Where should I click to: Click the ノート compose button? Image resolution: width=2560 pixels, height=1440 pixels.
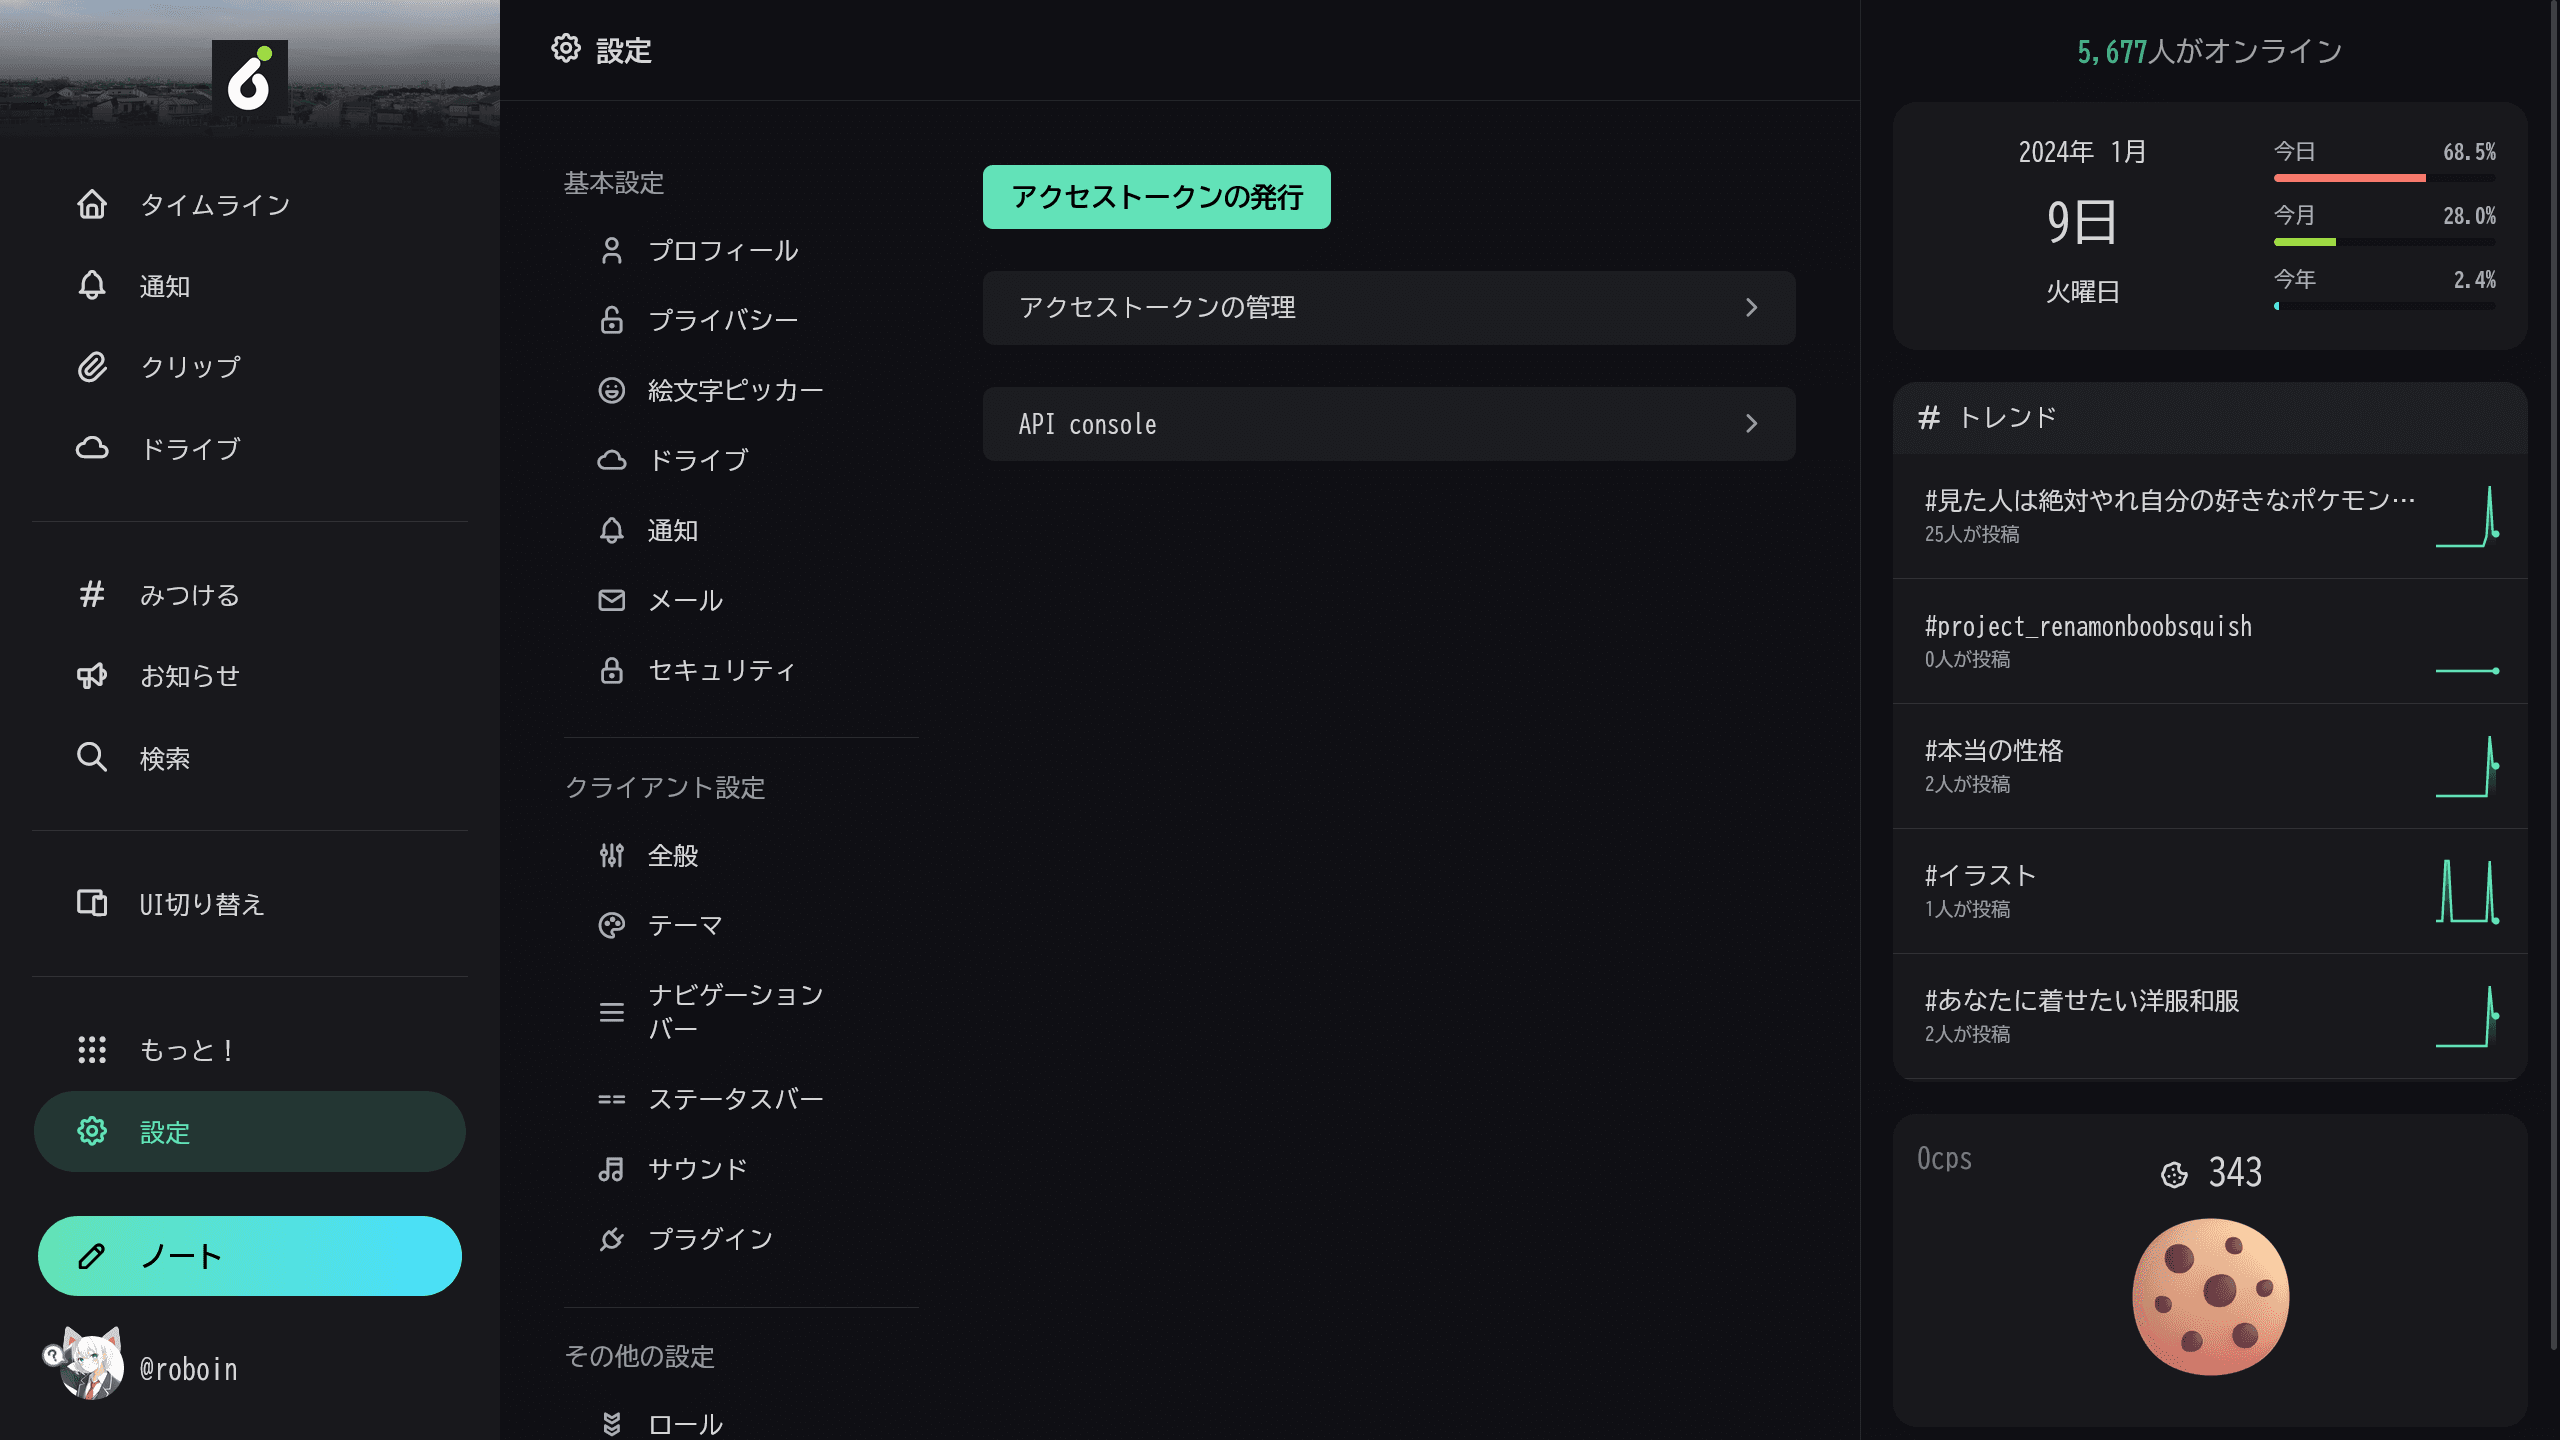click(x=250, y=1256)
